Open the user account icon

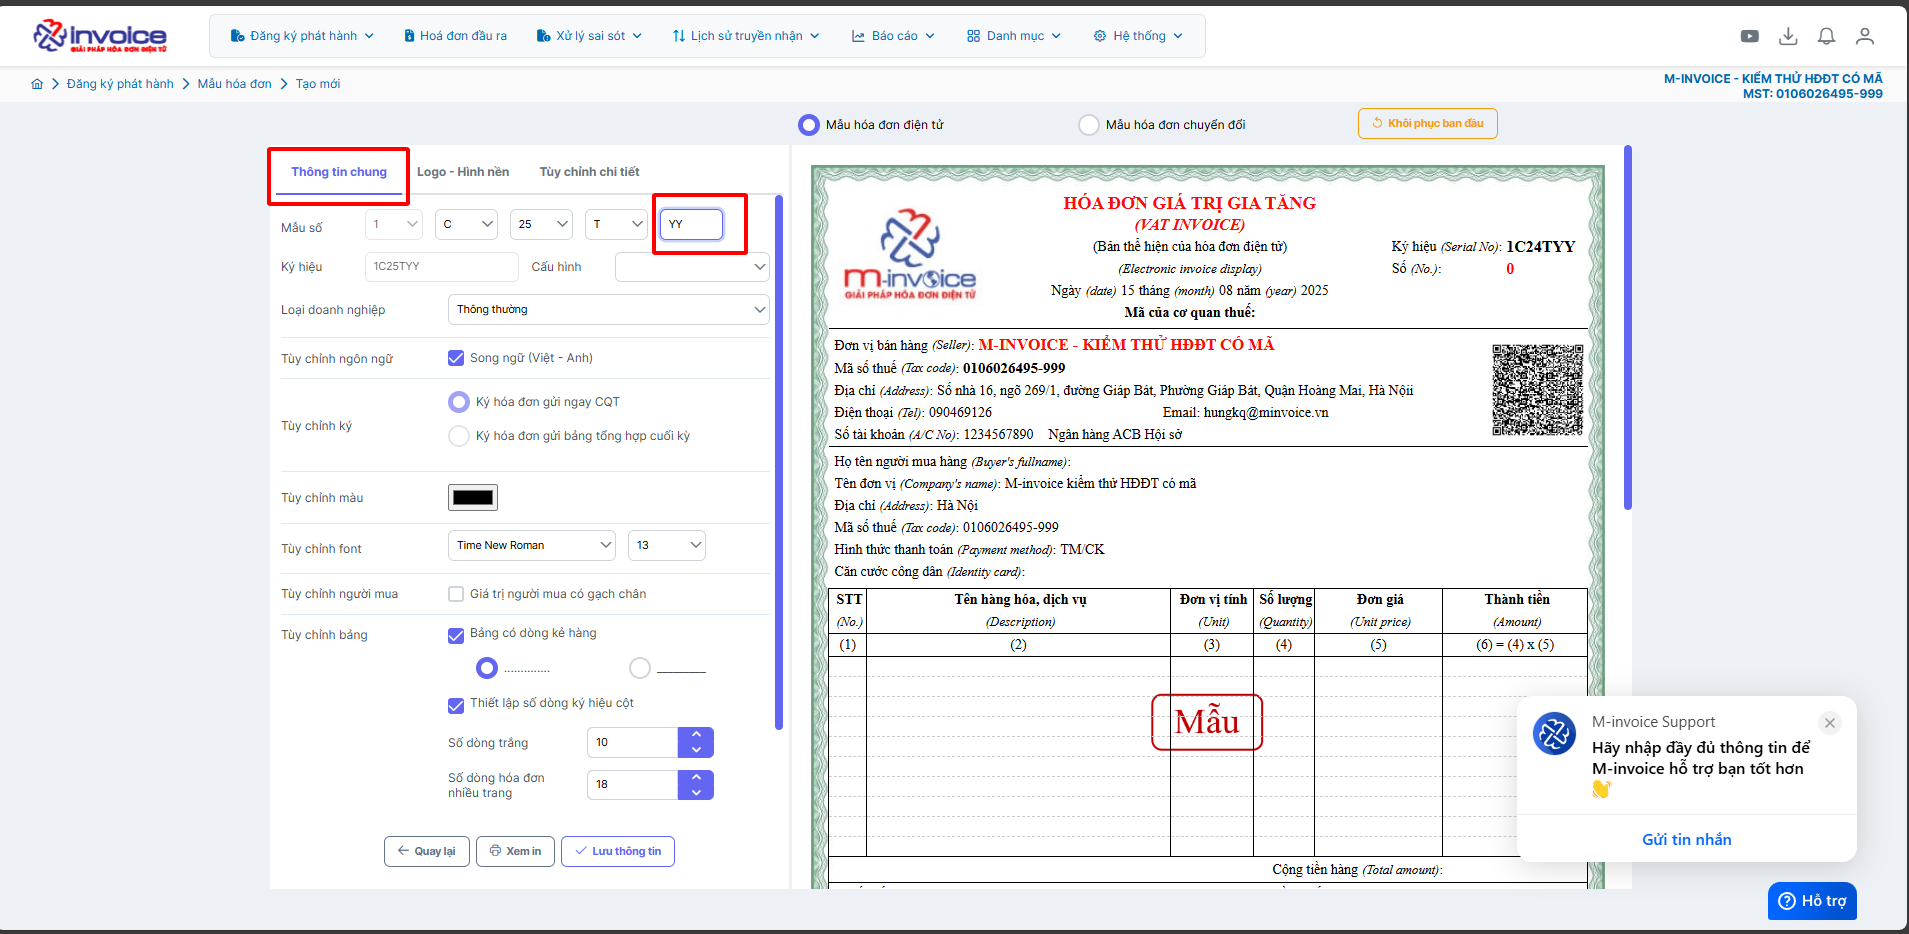1864,36
